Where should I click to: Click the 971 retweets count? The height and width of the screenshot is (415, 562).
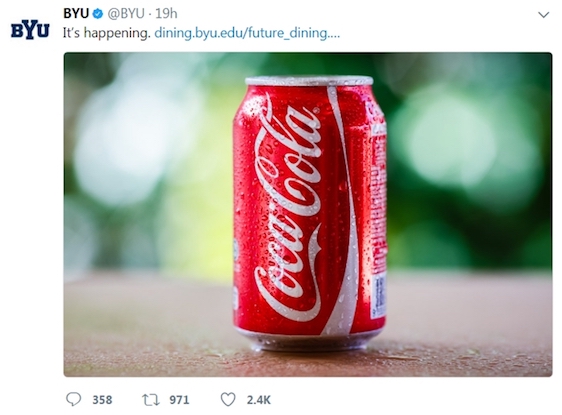click(x=179, y=400)
